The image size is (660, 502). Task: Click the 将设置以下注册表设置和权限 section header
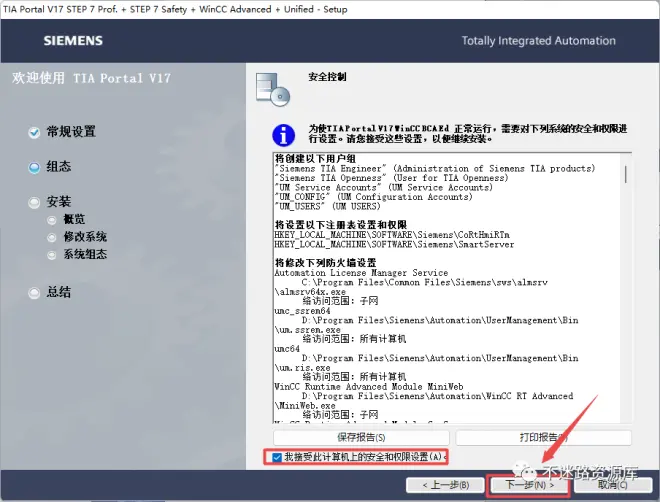pyautogui.click(x=341, y=225)
